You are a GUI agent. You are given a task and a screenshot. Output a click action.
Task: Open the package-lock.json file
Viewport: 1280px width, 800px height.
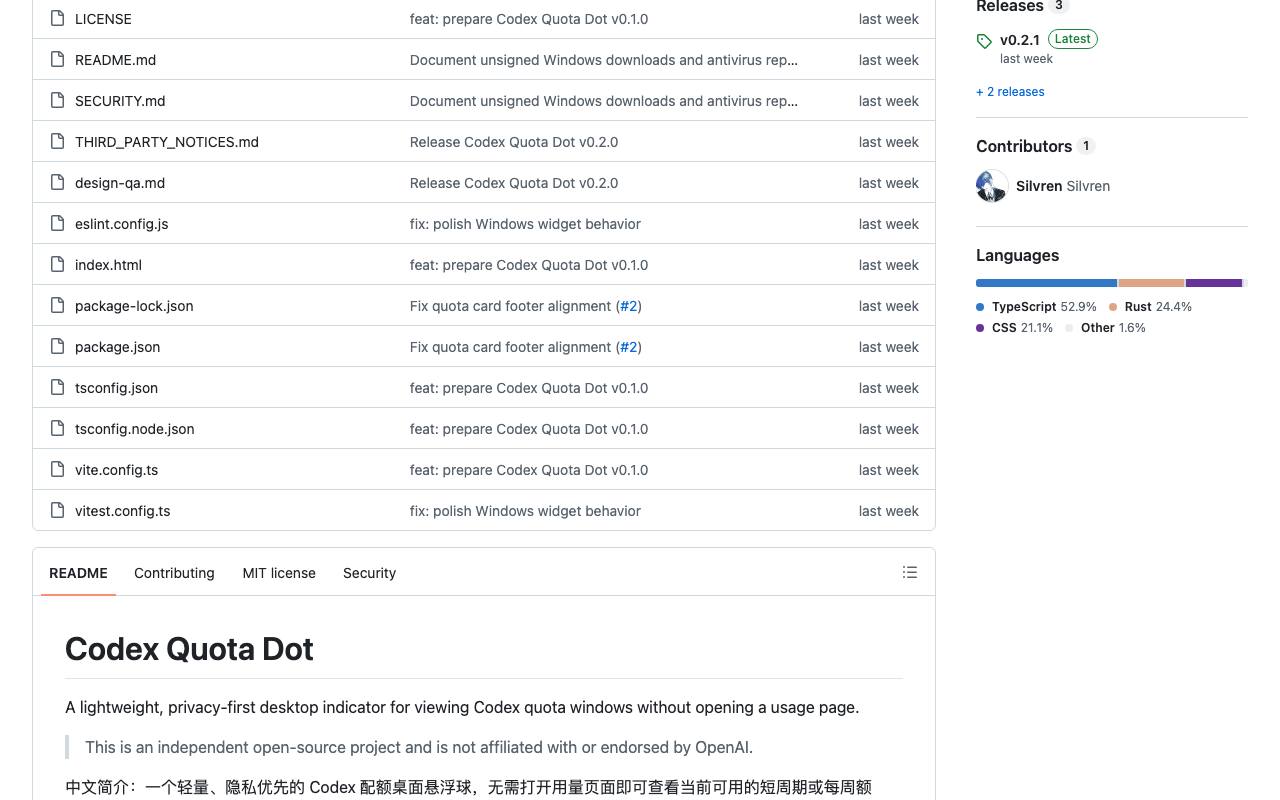134,306
